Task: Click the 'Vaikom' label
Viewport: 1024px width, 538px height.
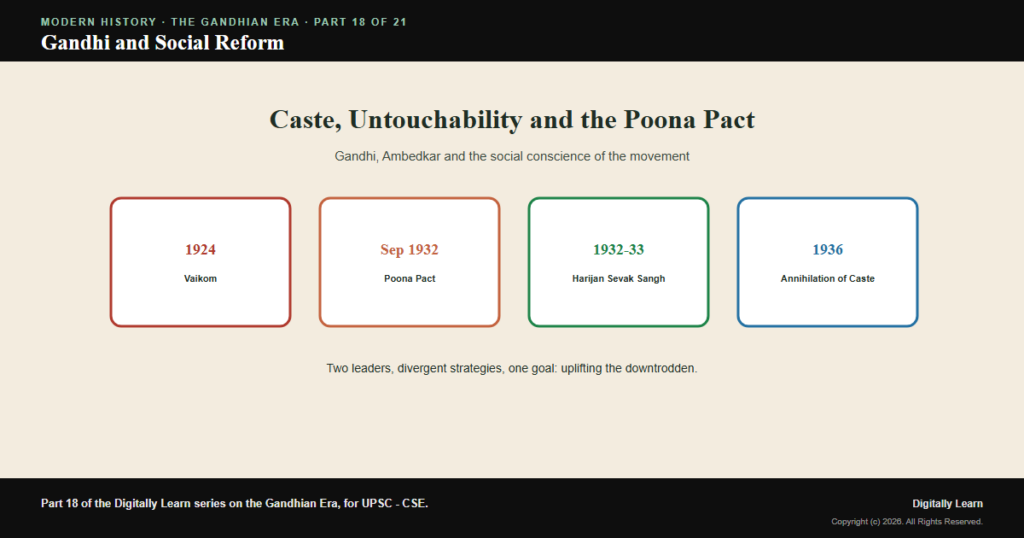Action: [x=200, y=278]
